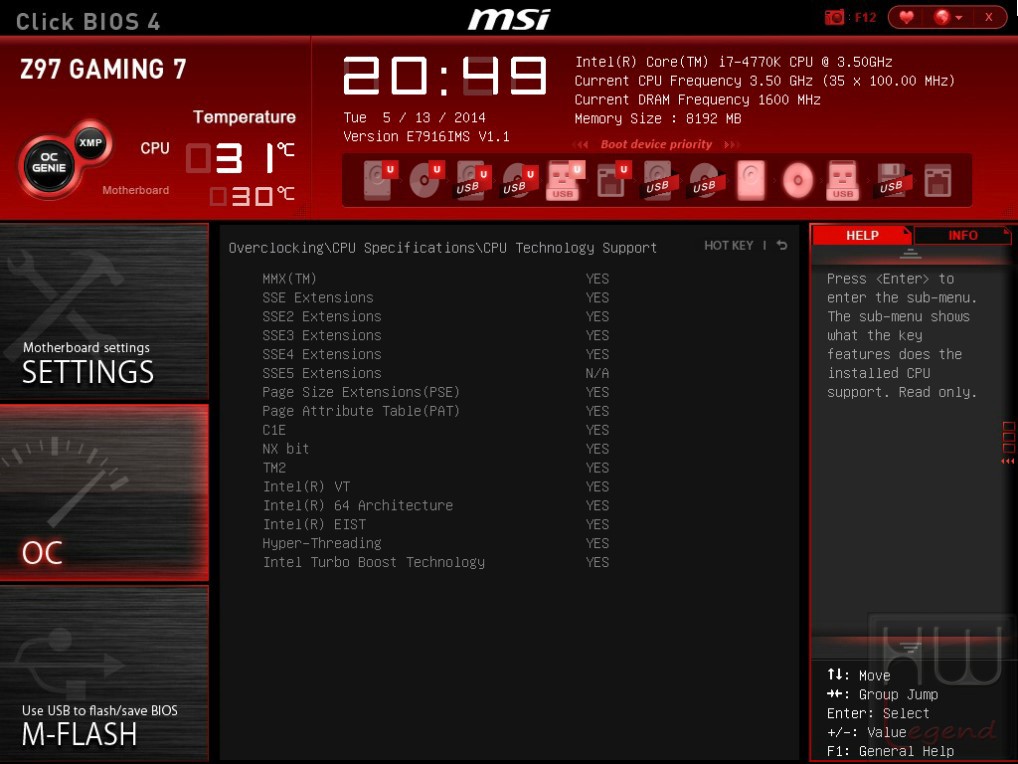The width and height of the screenshot is (1018, 764).
Task: Select the NX bit row
Action: coord(436,449)
